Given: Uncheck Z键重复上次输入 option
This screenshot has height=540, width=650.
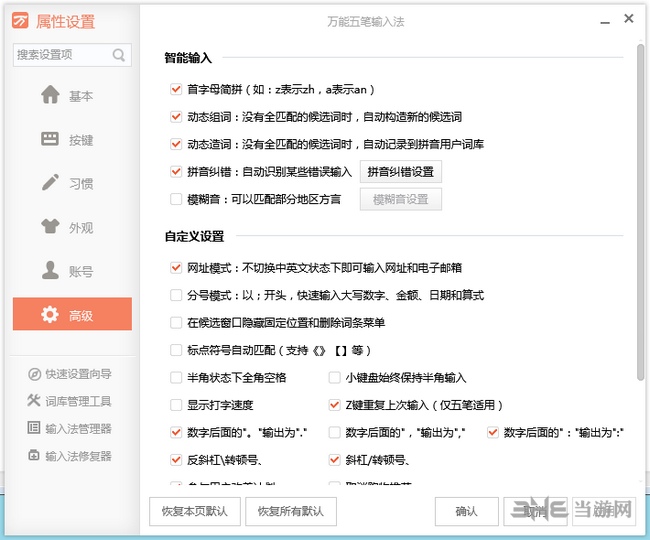Looking at the screenshot, I should click(334, 405).
